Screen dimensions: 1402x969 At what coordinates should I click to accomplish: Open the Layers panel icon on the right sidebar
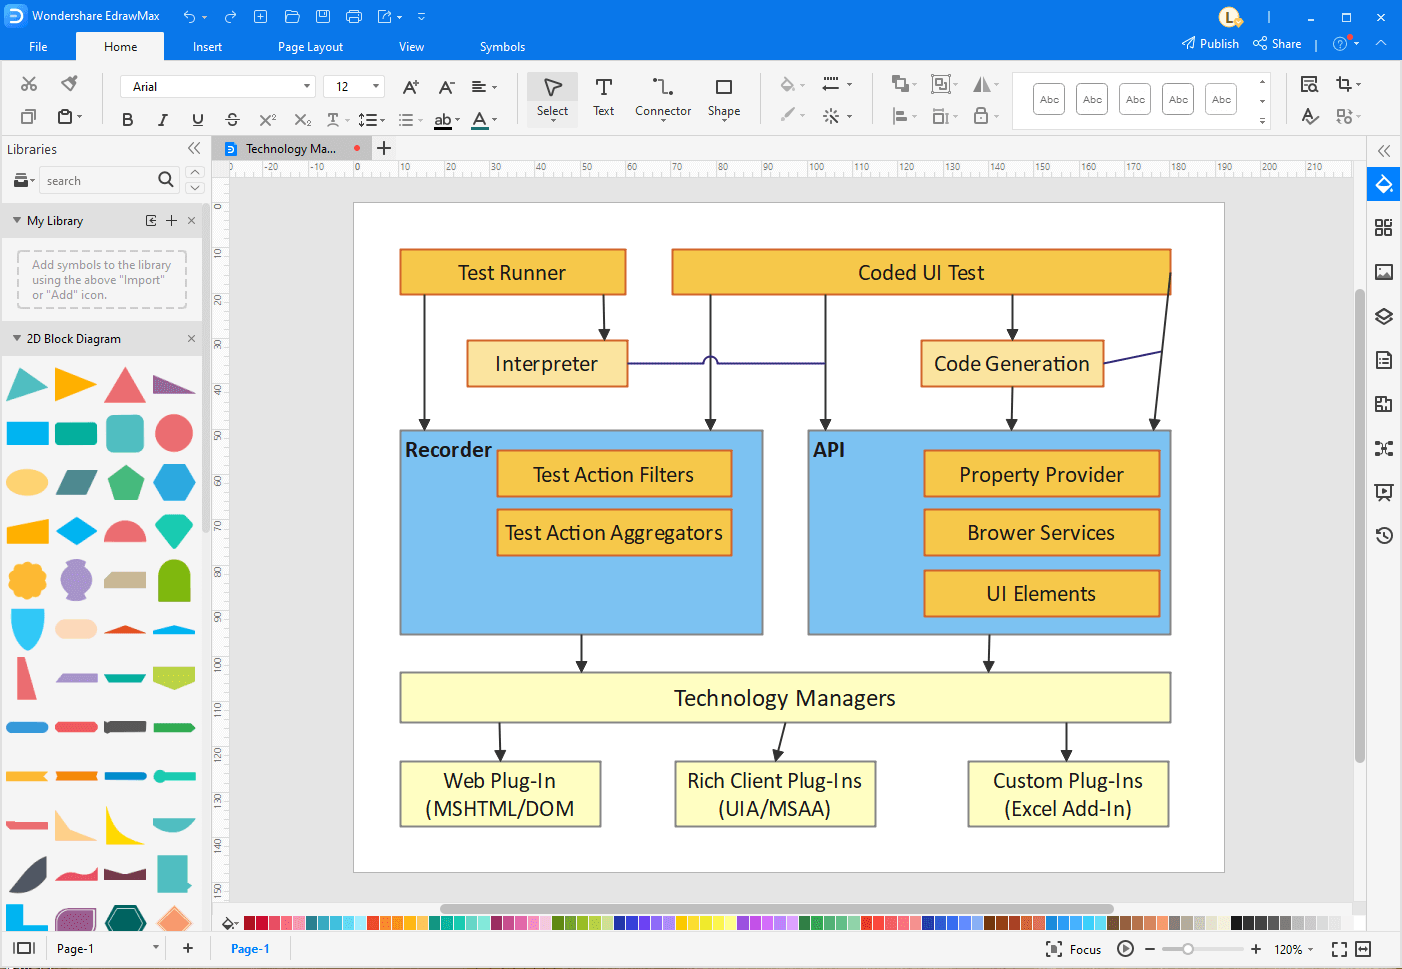click(x=1383, y=316)
